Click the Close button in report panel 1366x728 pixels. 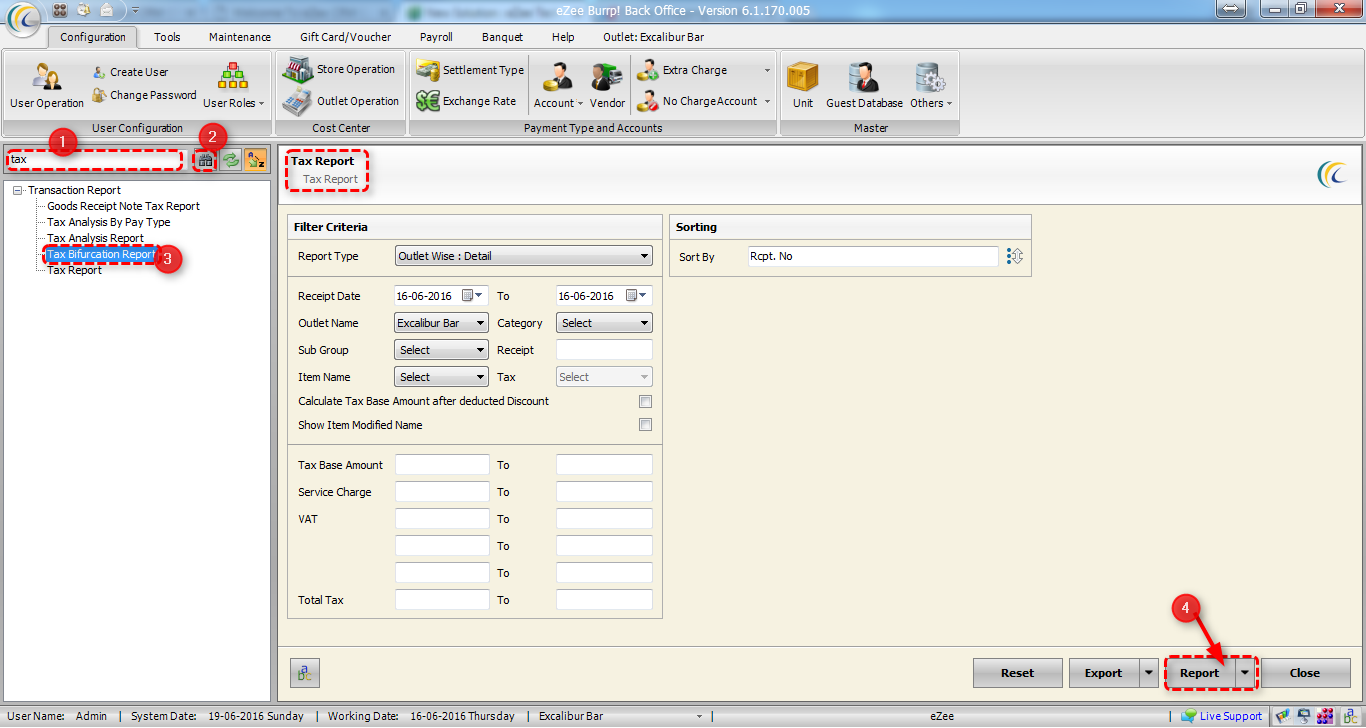coord(1305,673)
